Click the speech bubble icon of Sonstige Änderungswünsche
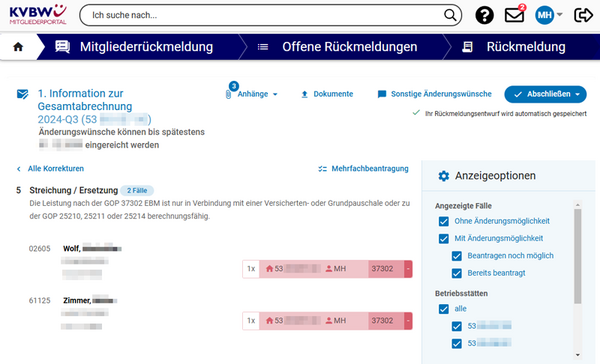Screen dimensions: 600x364 382,94
